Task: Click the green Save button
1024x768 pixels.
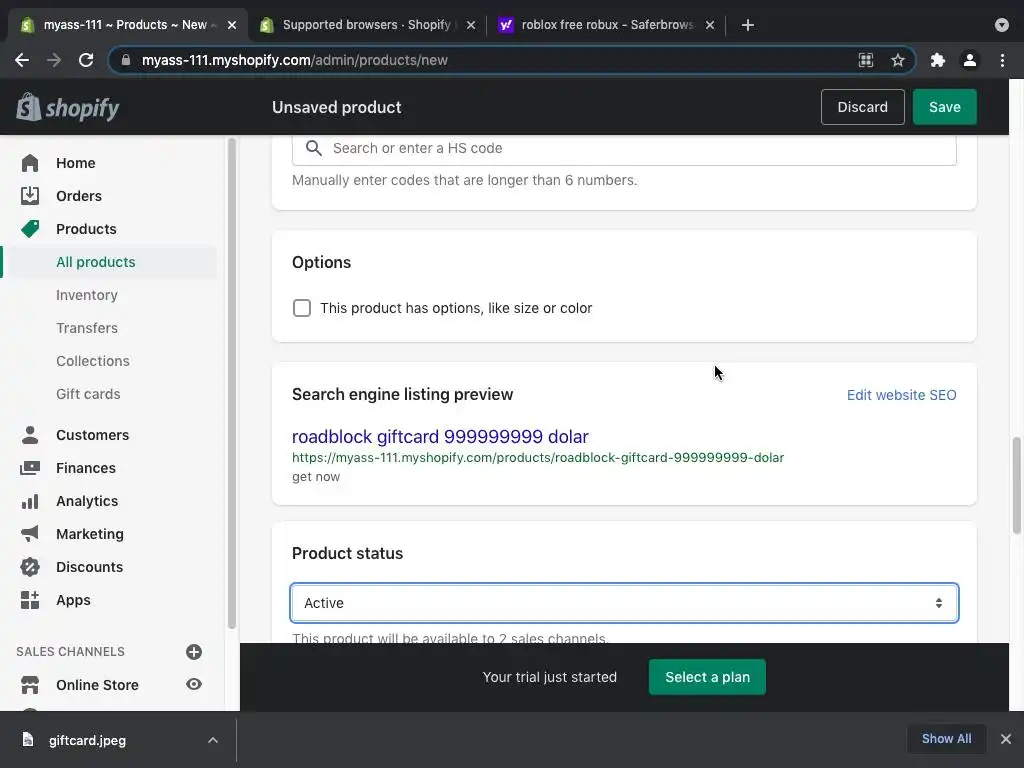Action: [x=944, y=107]
